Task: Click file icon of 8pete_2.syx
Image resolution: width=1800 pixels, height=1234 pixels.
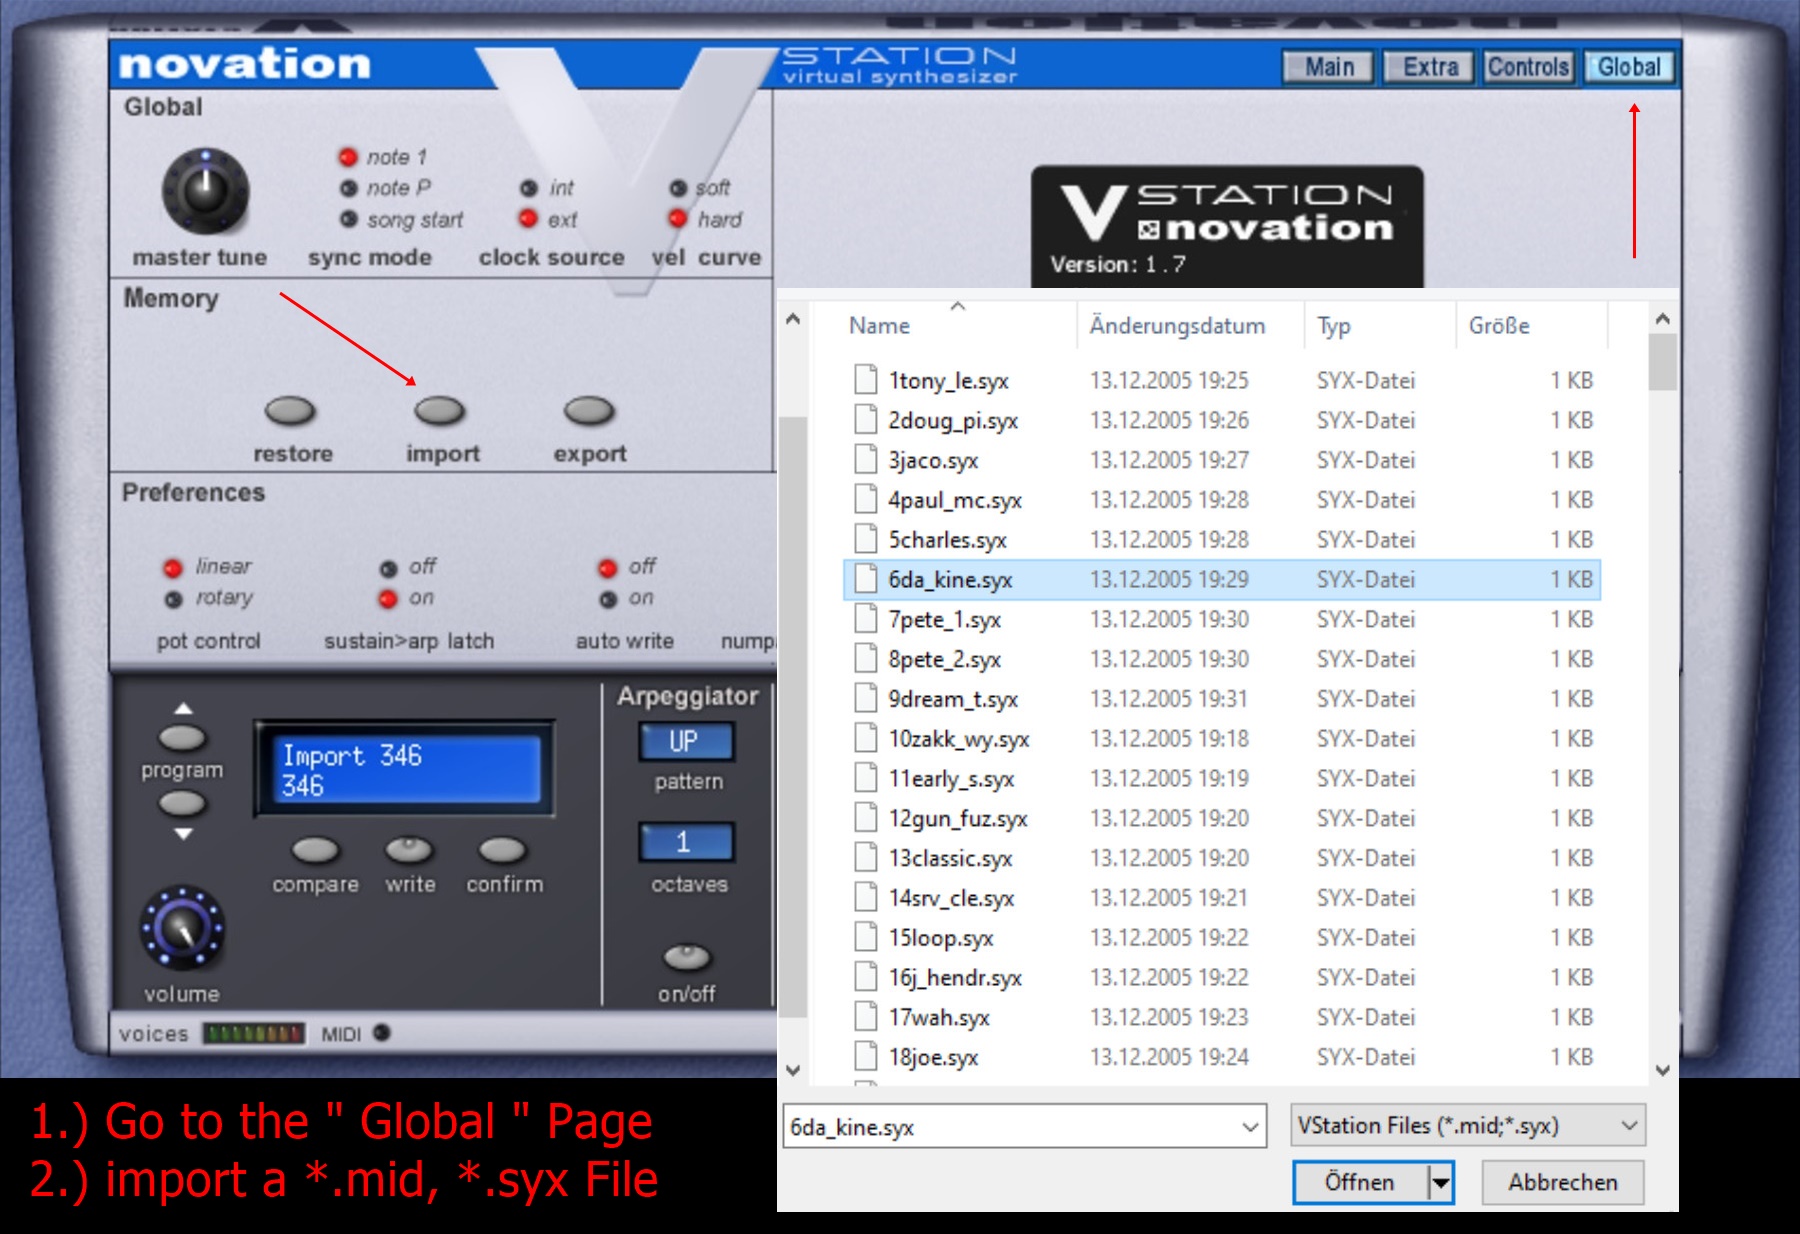Action: pyautogui.click(x=866, y=659)
